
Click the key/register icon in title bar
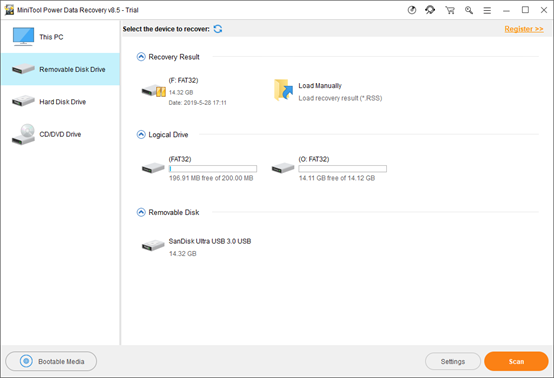[x=468, y=10]
